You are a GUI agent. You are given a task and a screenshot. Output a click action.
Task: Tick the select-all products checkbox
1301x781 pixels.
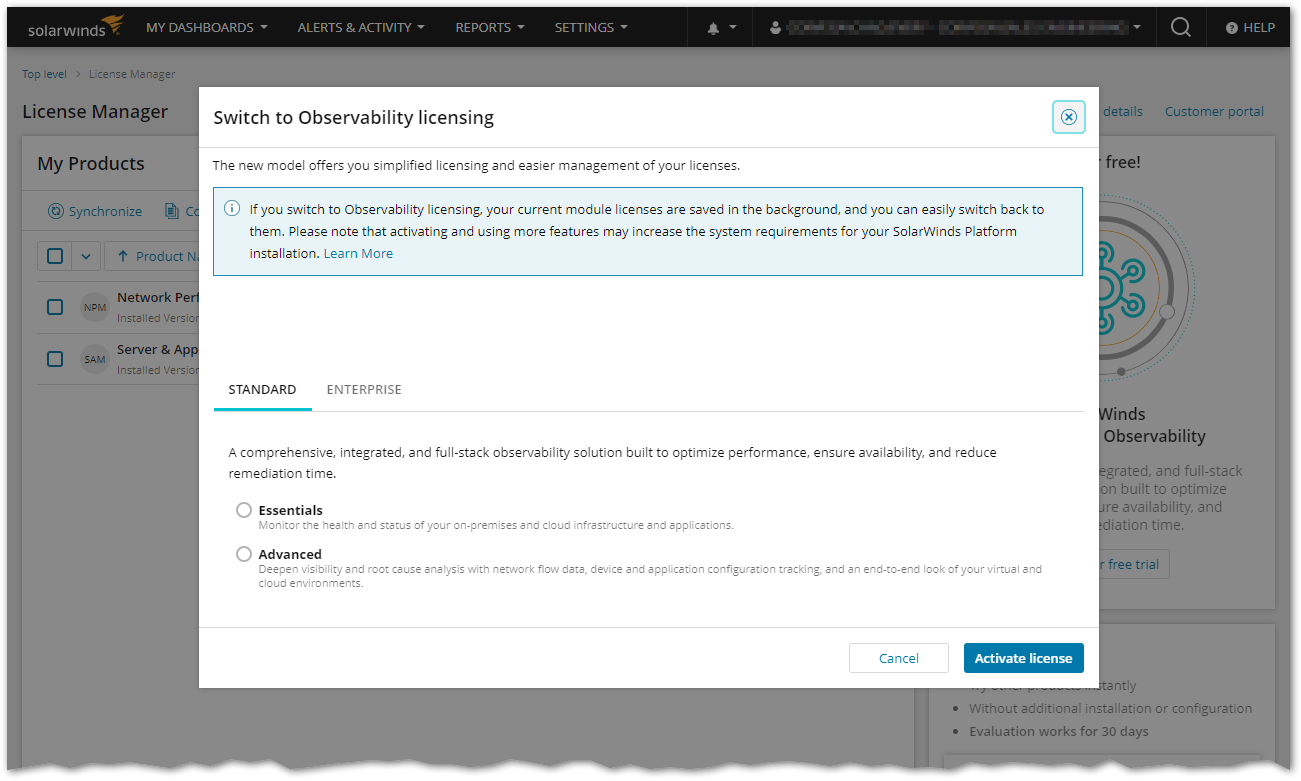[x=55, y=256]
